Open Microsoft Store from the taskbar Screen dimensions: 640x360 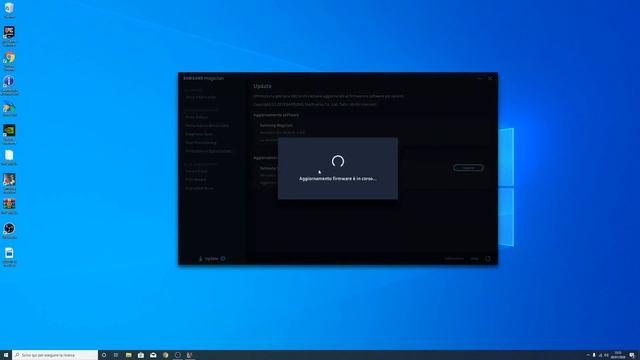(x=141, y=355)
